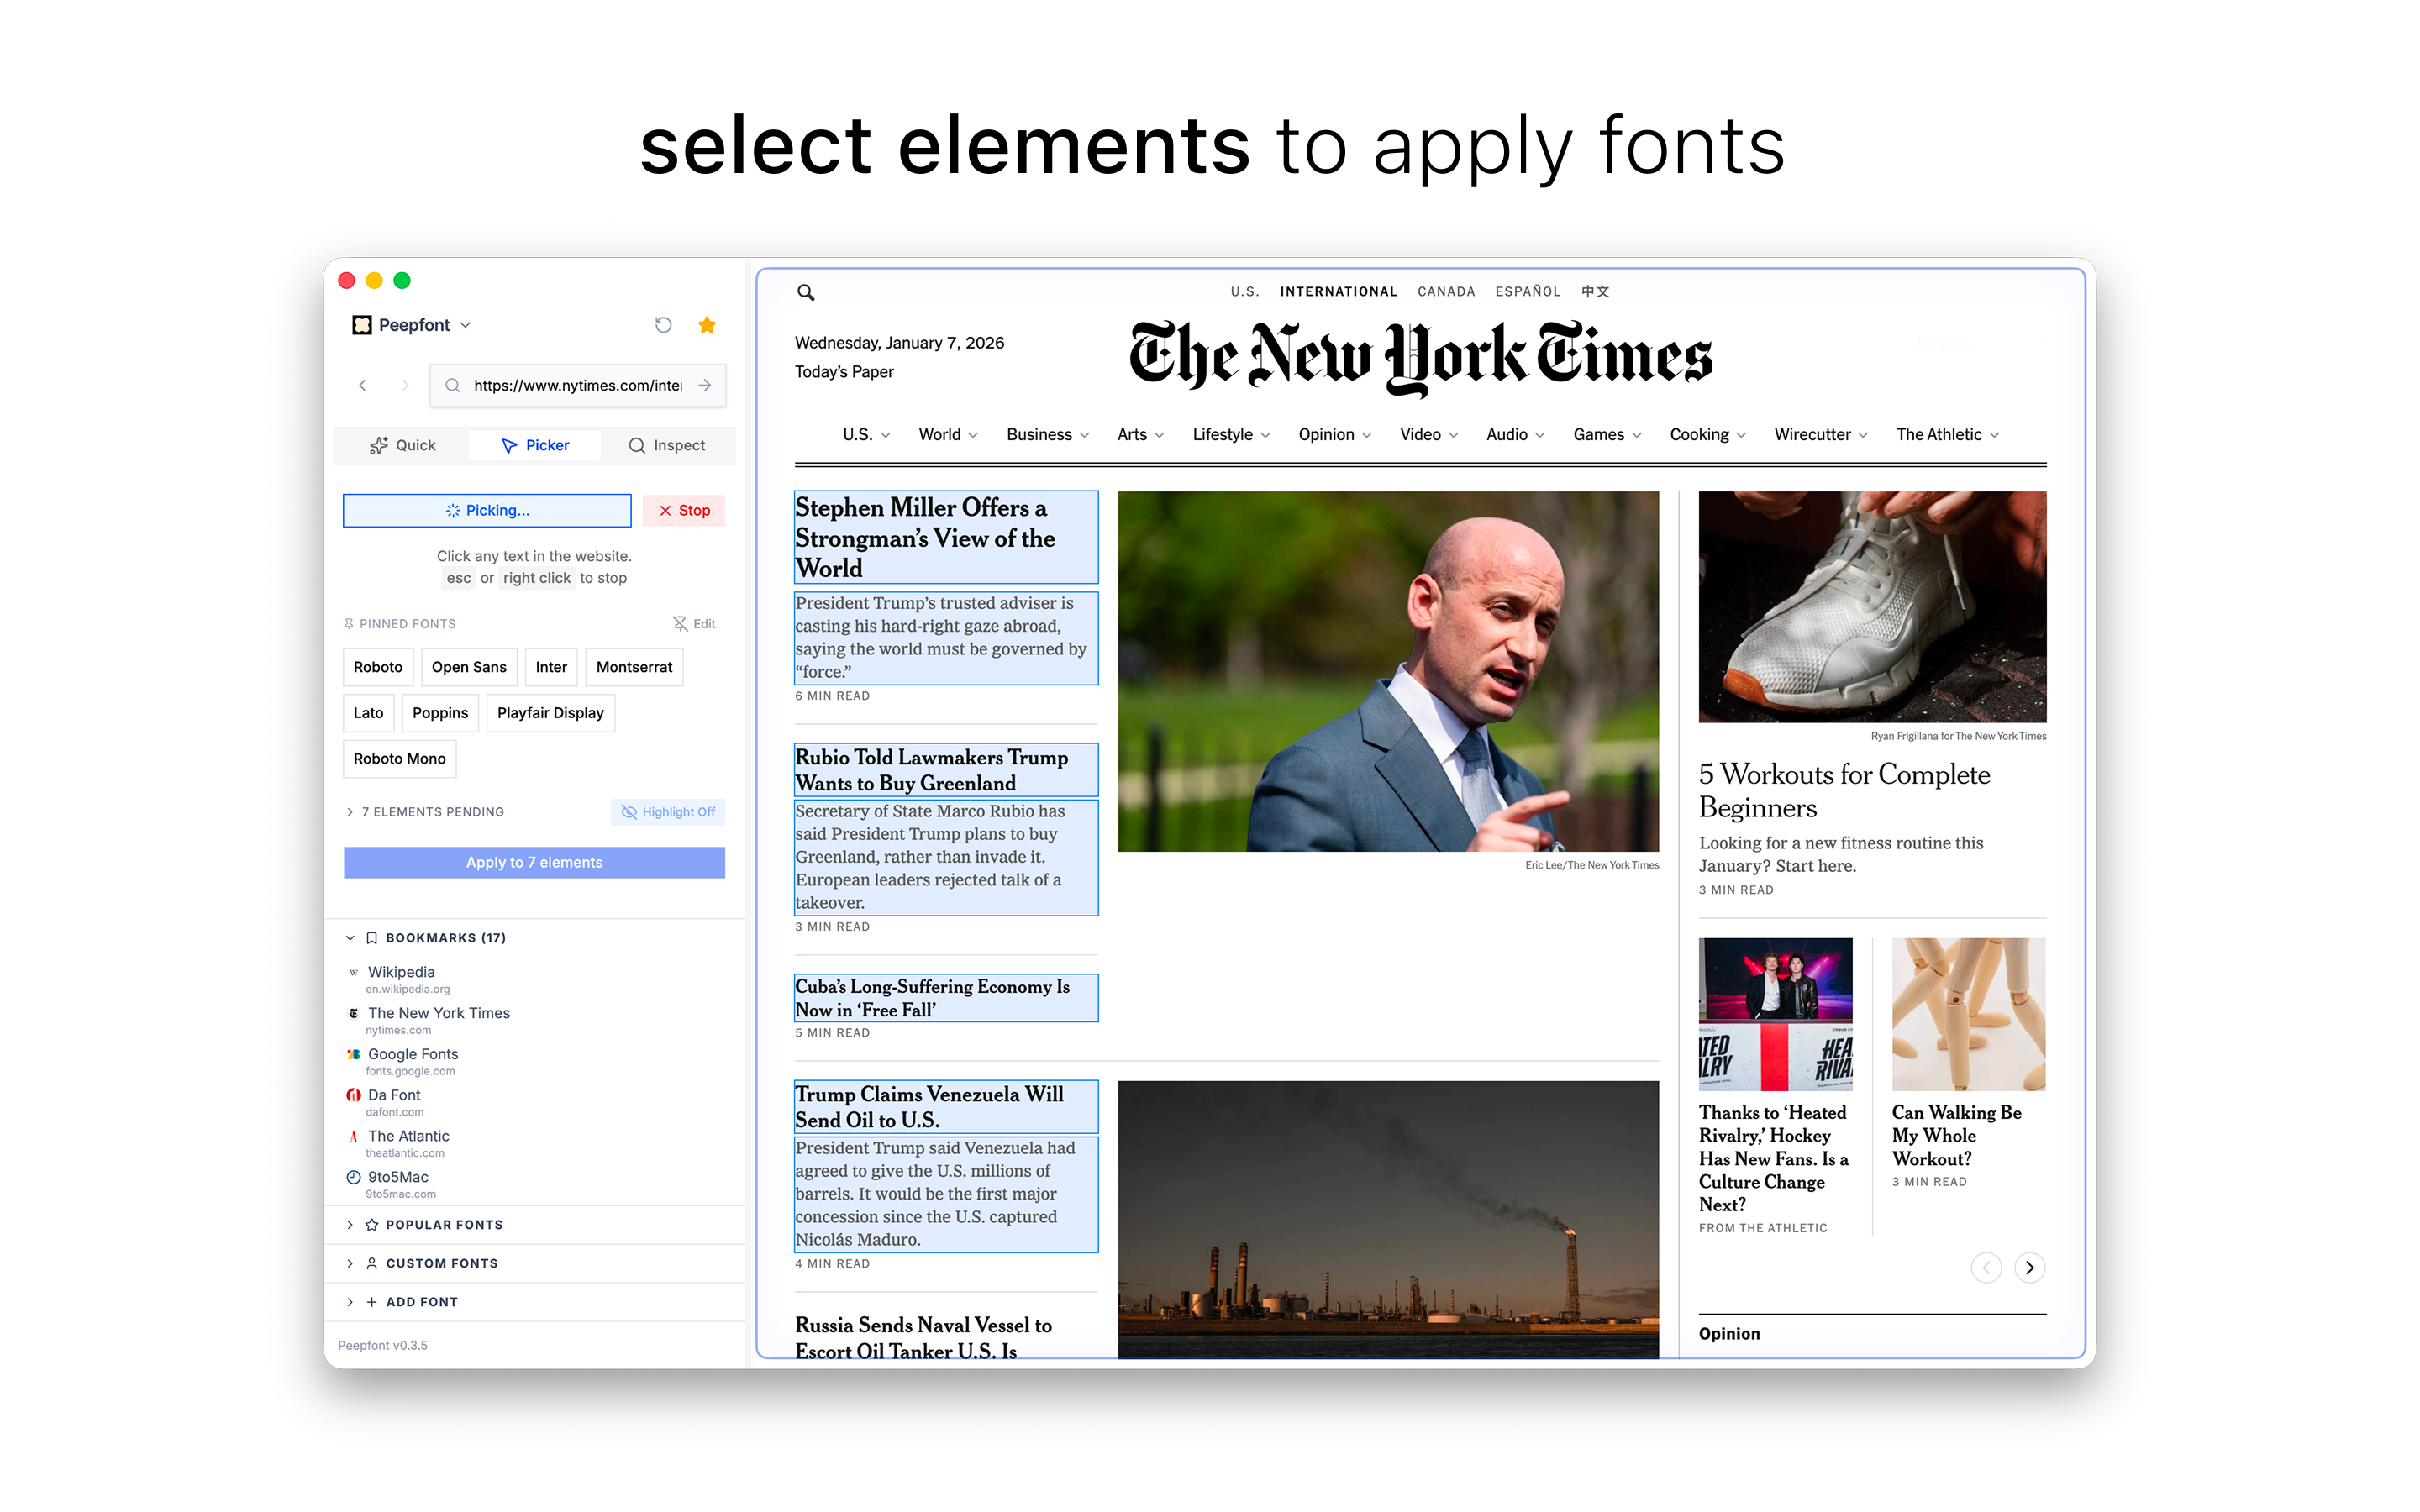Choose the Roboto pinned font
The image size is (2420, 1512).
(378, 667)
